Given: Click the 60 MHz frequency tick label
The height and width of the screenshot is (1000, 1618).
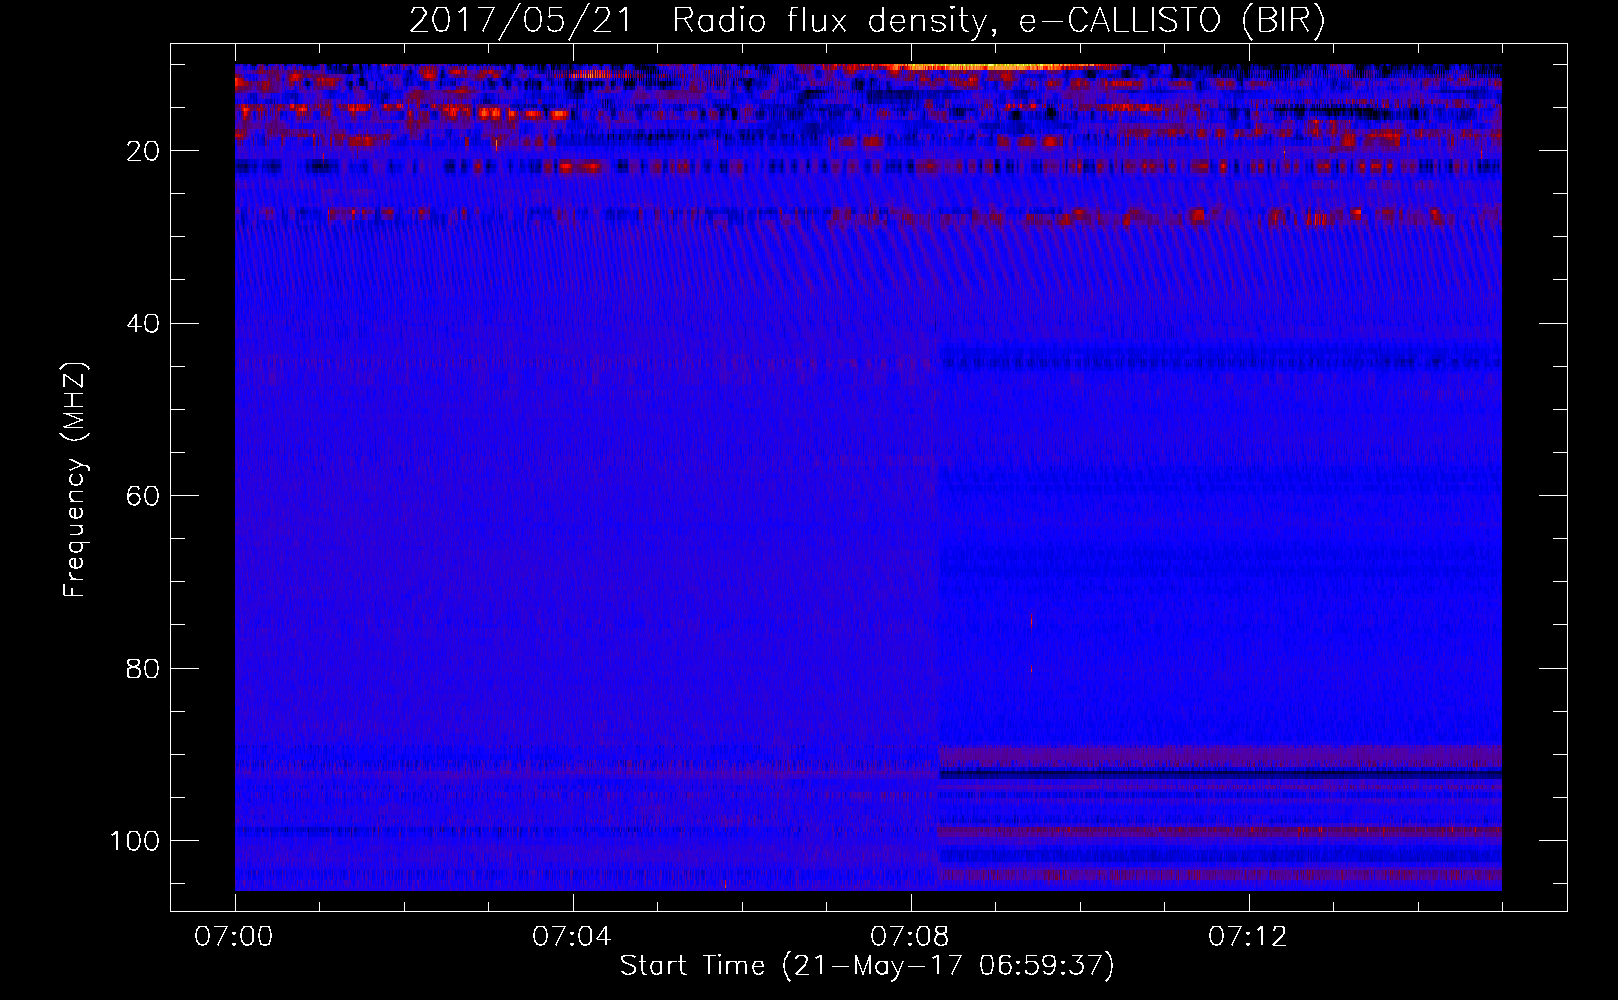Looking at the screenshot, I should click(x=143, y=496).
